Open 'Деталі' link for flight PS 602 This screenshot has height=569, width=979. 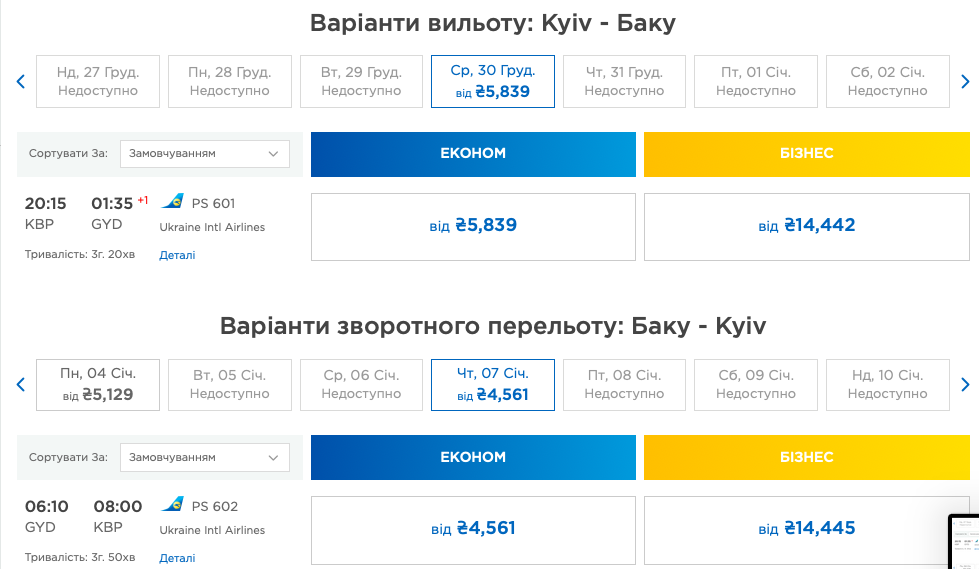[177, 558]
